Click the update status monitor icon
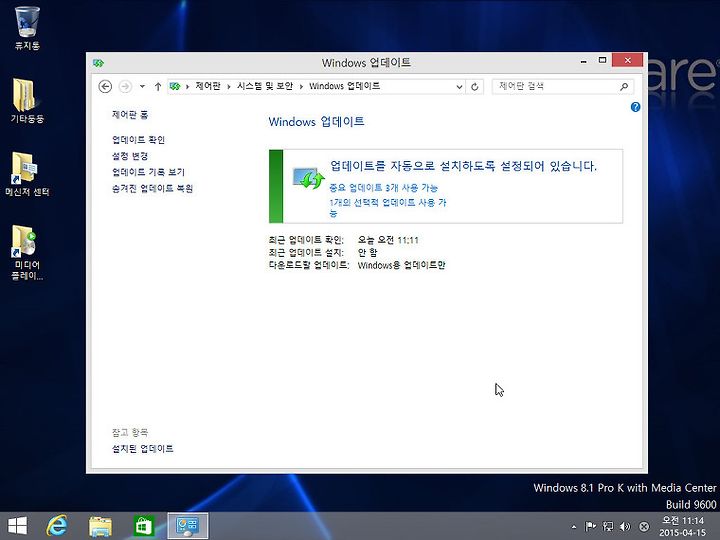The width and height of the screenshot is (720, 540). coord(308,179)
